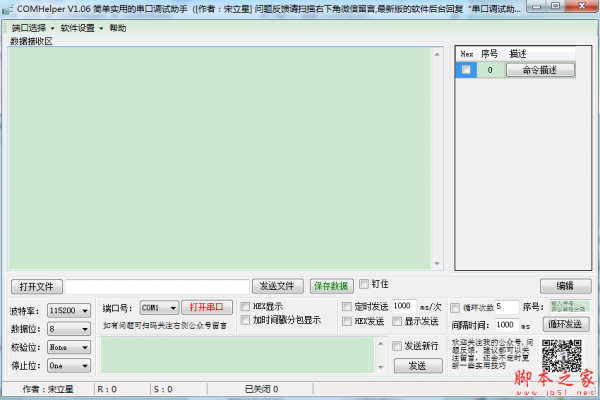Maximize the COMHelper window
This screenshot has width=600, height=400.
coord(555,6)
